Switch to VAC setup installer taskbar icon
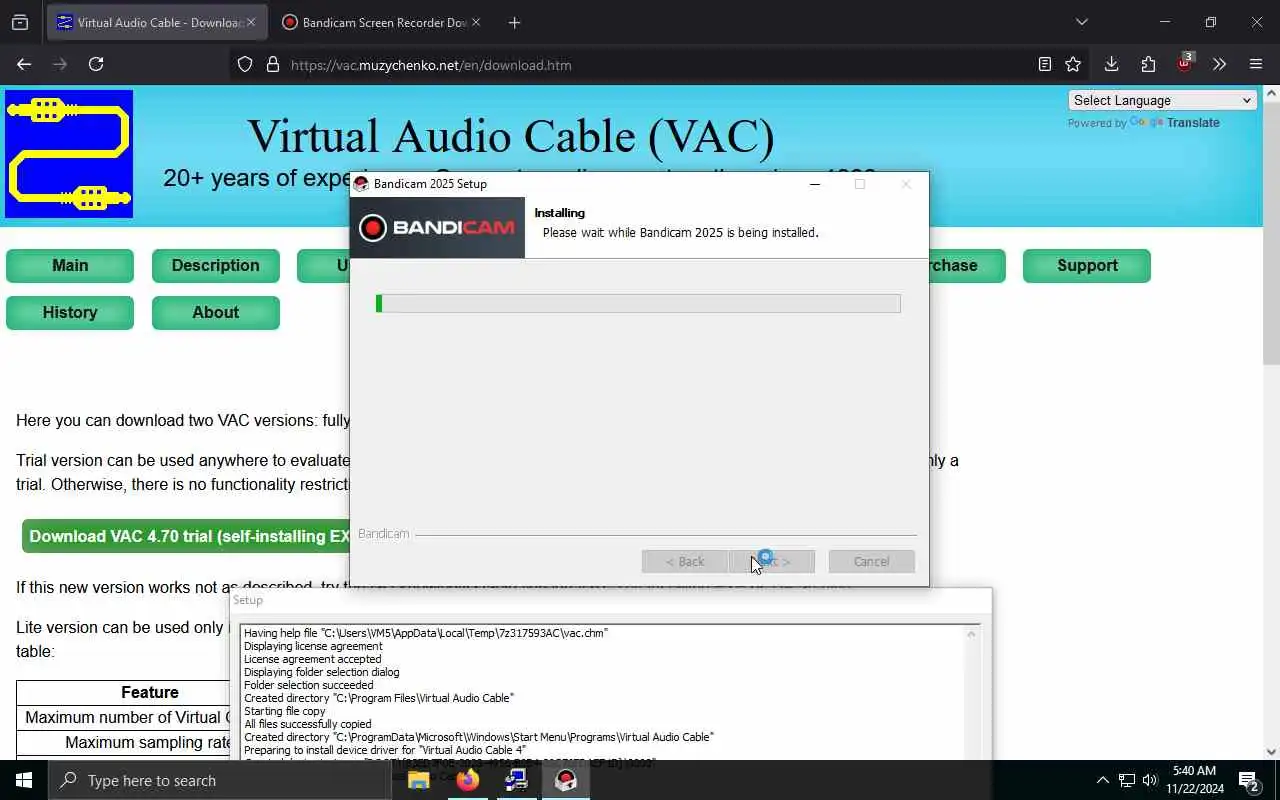This screenshot has width=1280, height=800. [x=516, y=780]
